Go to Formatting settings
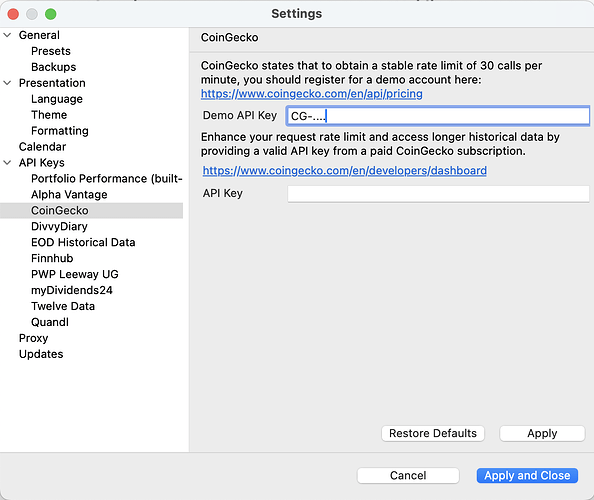 (x=60, y=131)
